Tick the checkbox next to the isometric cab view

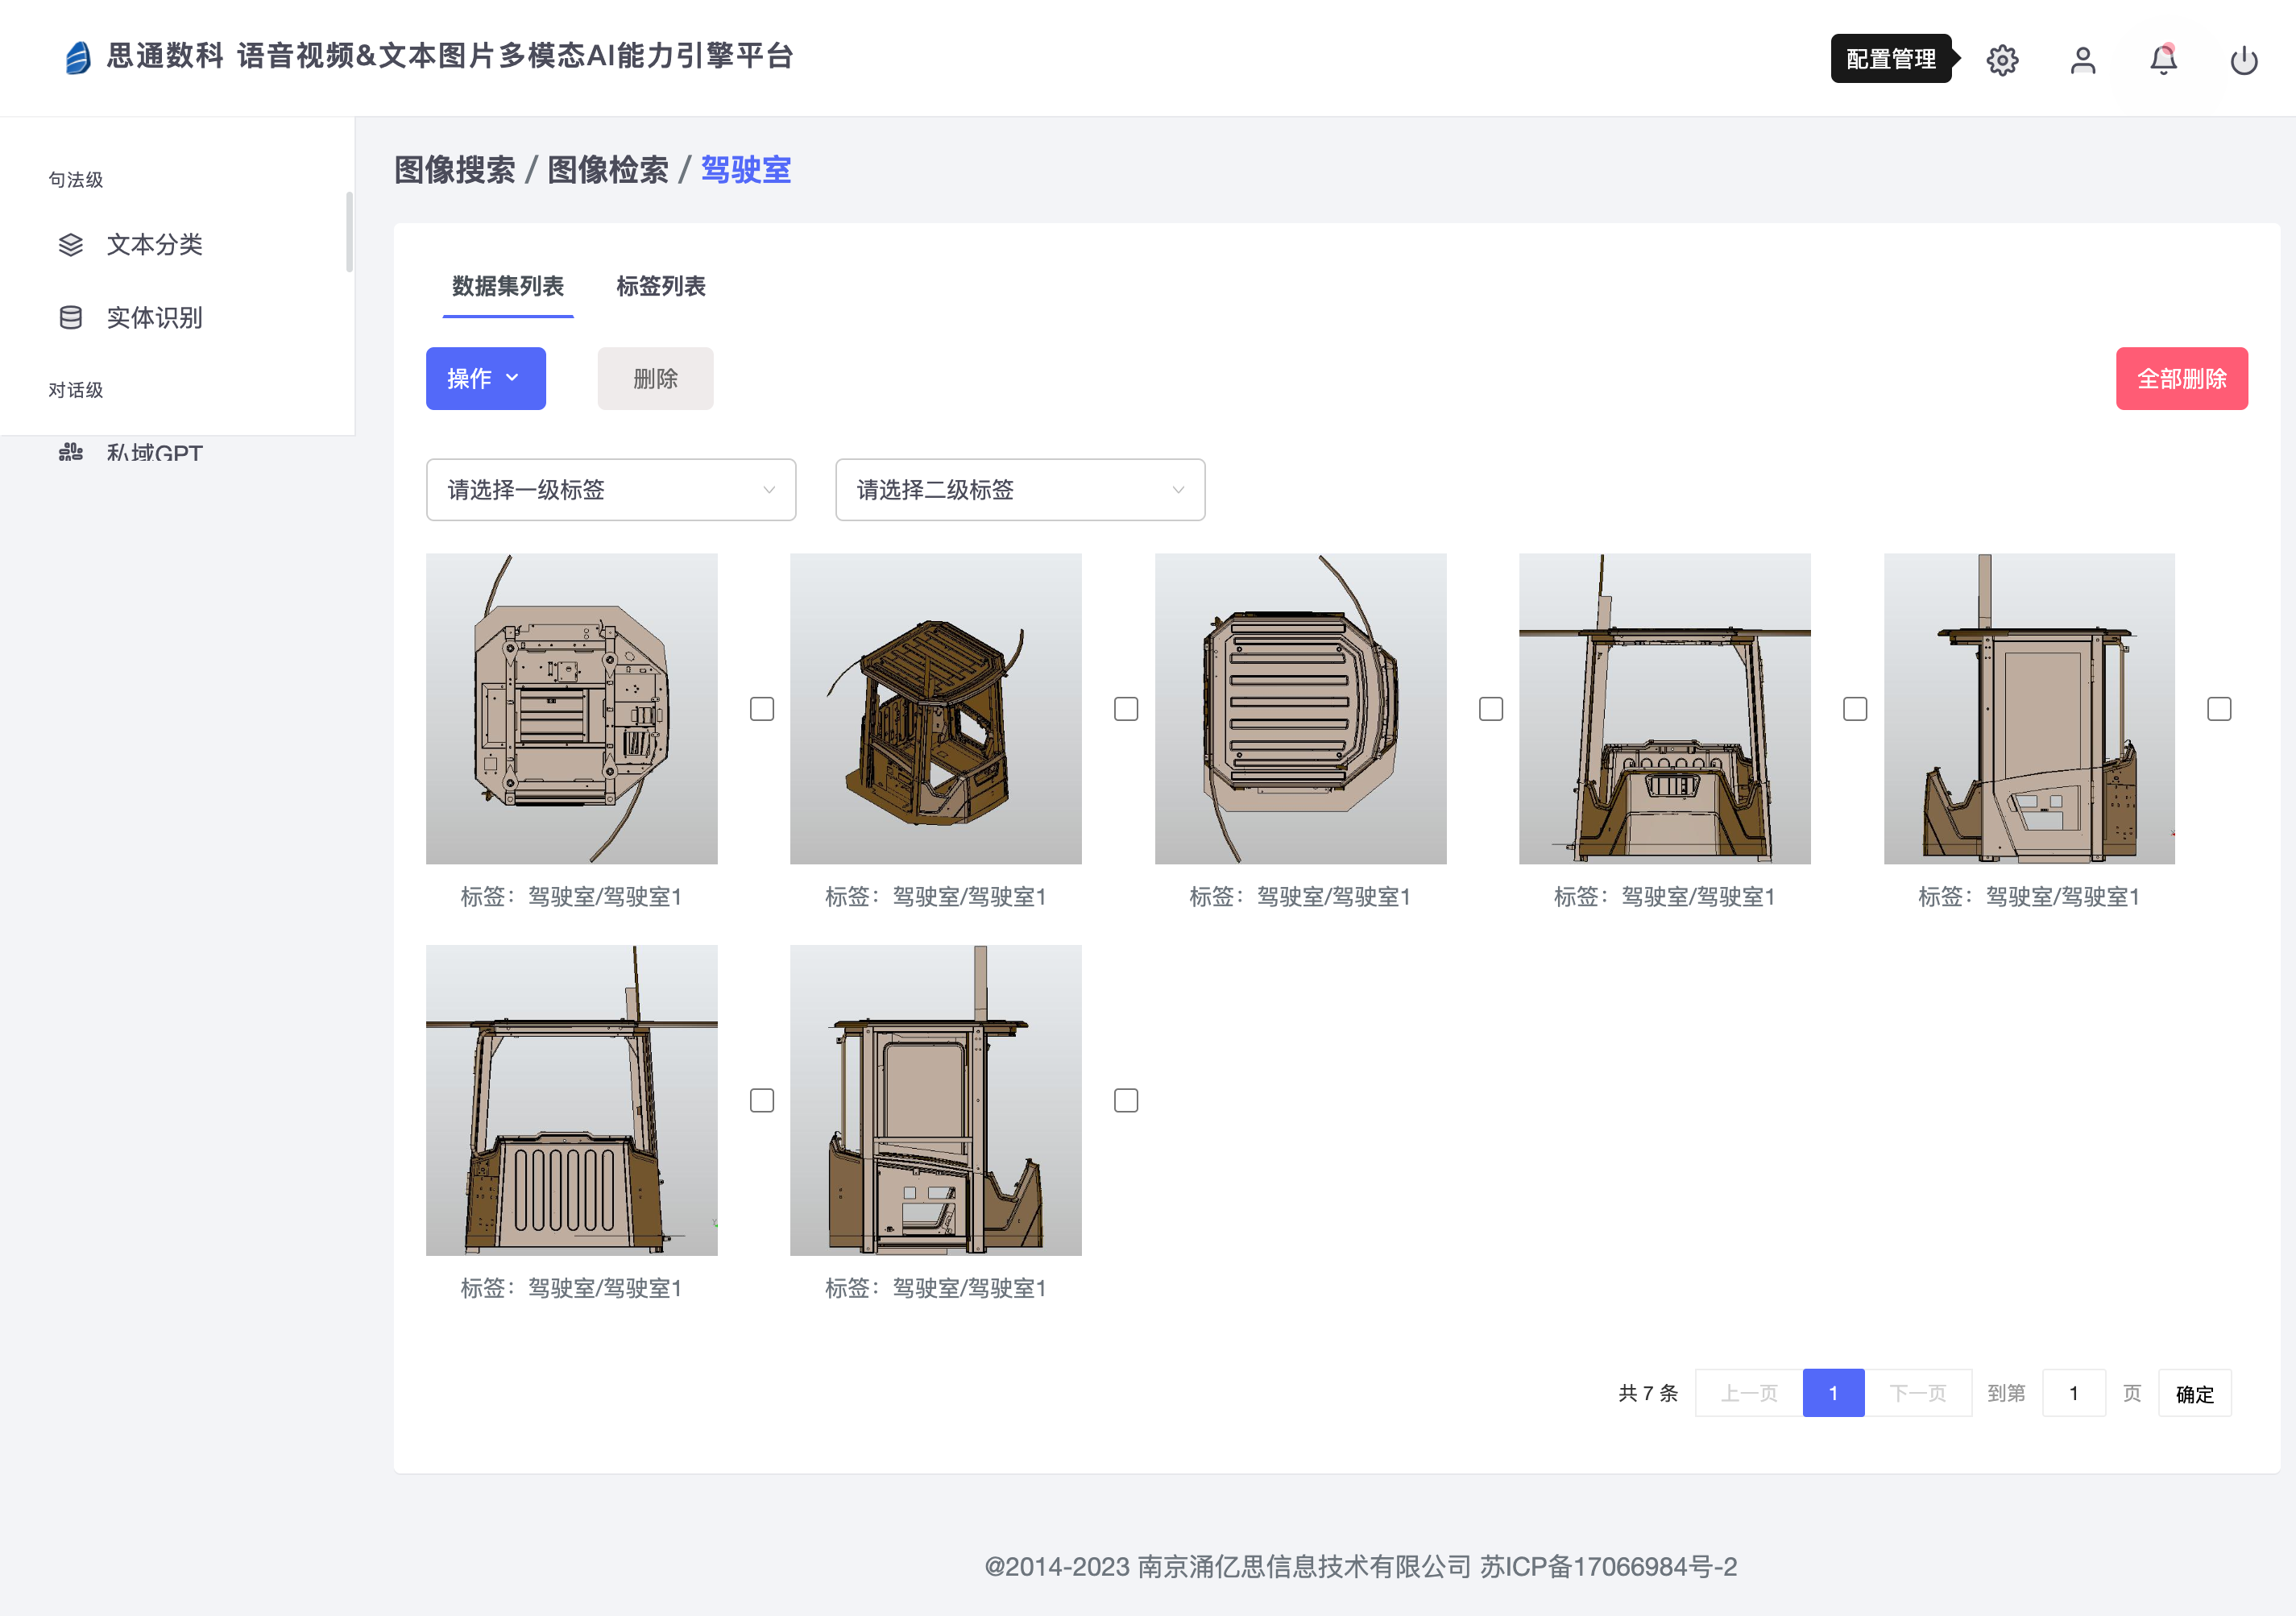(1126, 708)
